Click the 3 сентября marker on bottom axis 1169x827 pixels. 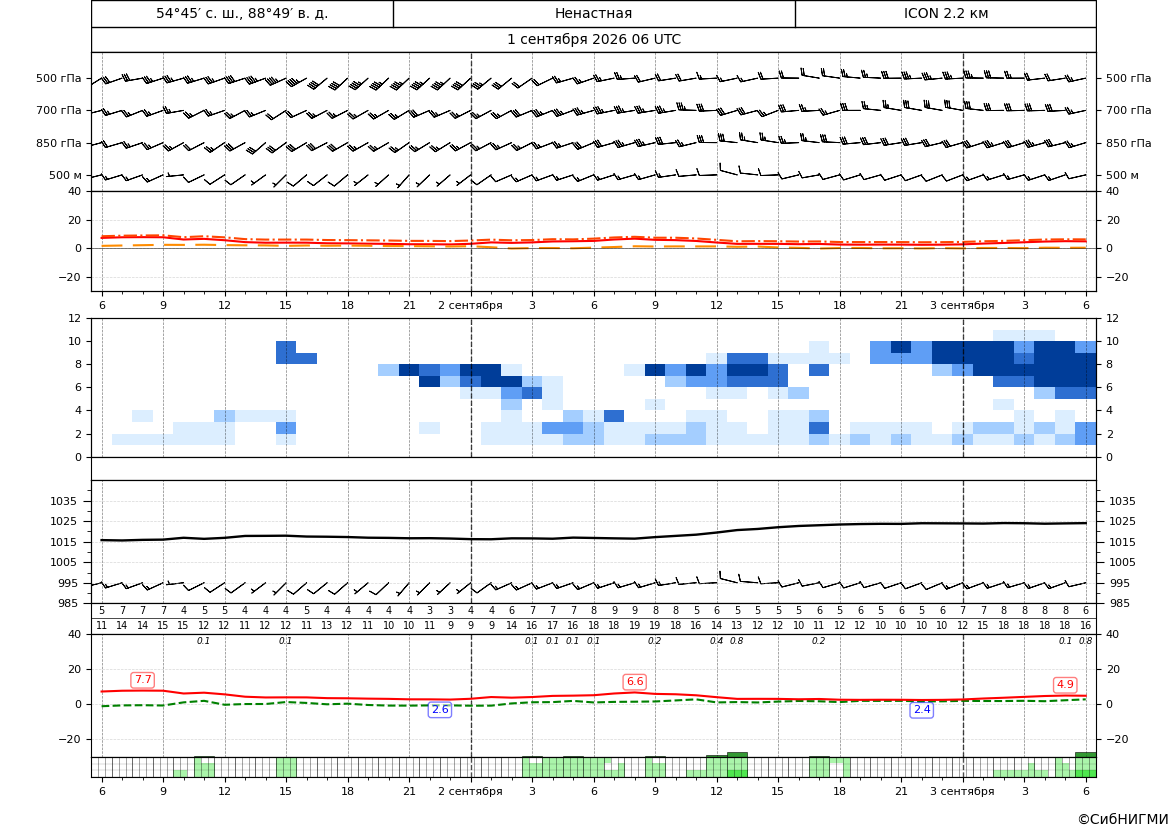[962, 791]
